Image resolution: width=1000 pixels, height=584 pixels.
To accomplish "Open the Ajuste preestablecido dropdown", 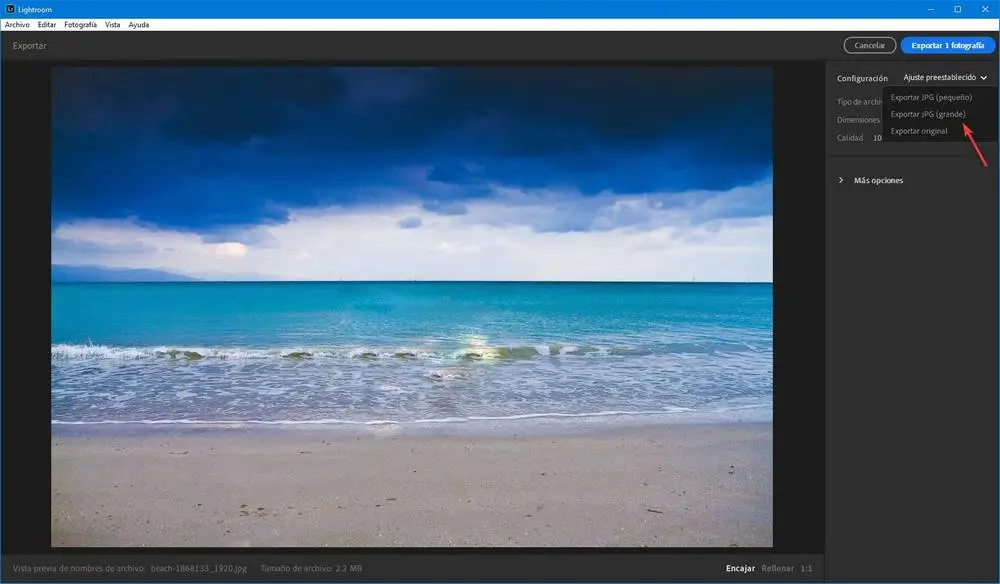I will (x=945, y=77).
